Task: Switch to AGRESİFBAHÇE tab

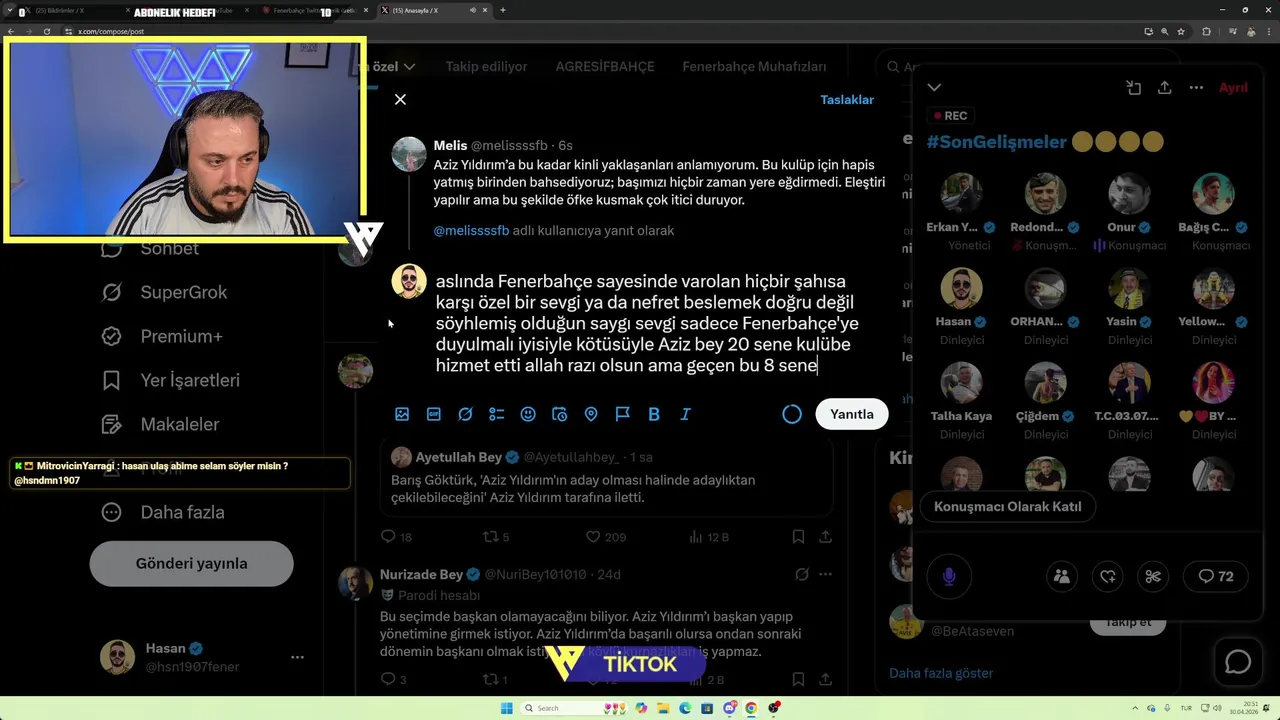Action: (605, 67)
